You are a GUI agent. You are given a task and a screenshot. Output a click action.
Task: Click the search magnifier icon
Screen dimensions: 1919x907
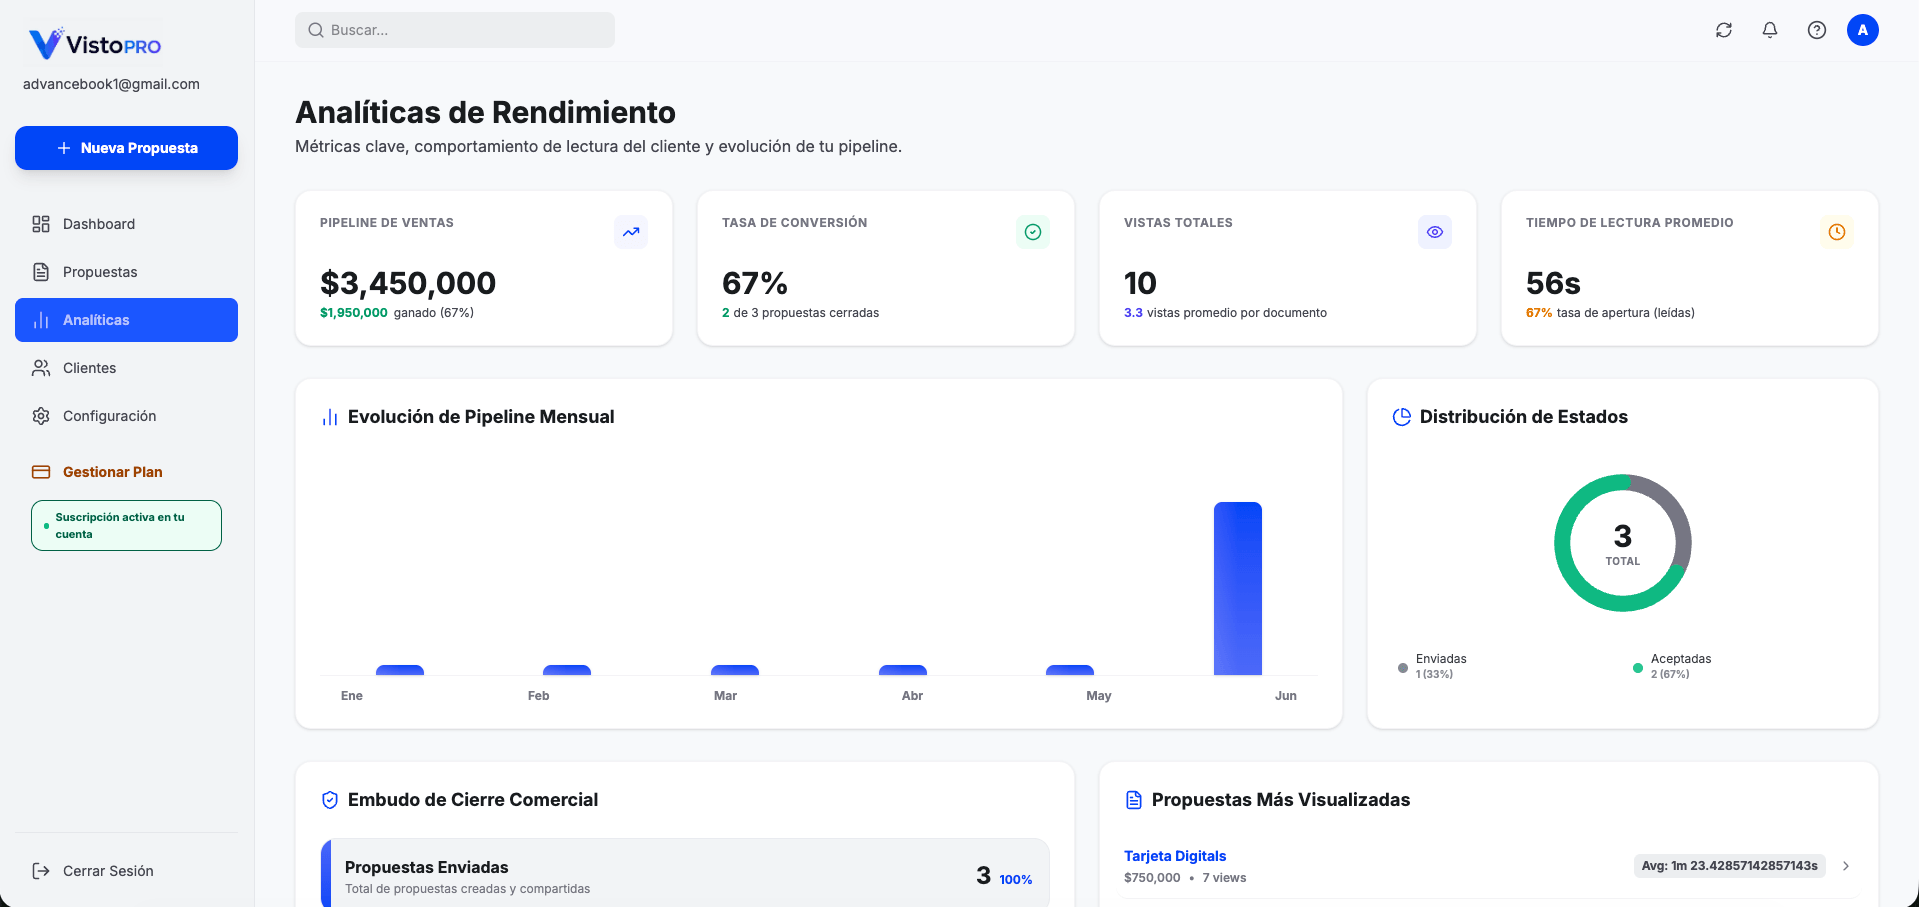(x=316, y=30)
